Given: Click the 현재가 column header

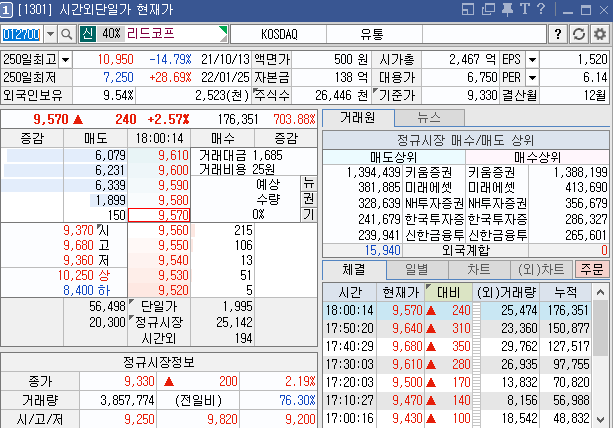Looking at the screenshot, I should pyautogui.click(x=401, y=292).
